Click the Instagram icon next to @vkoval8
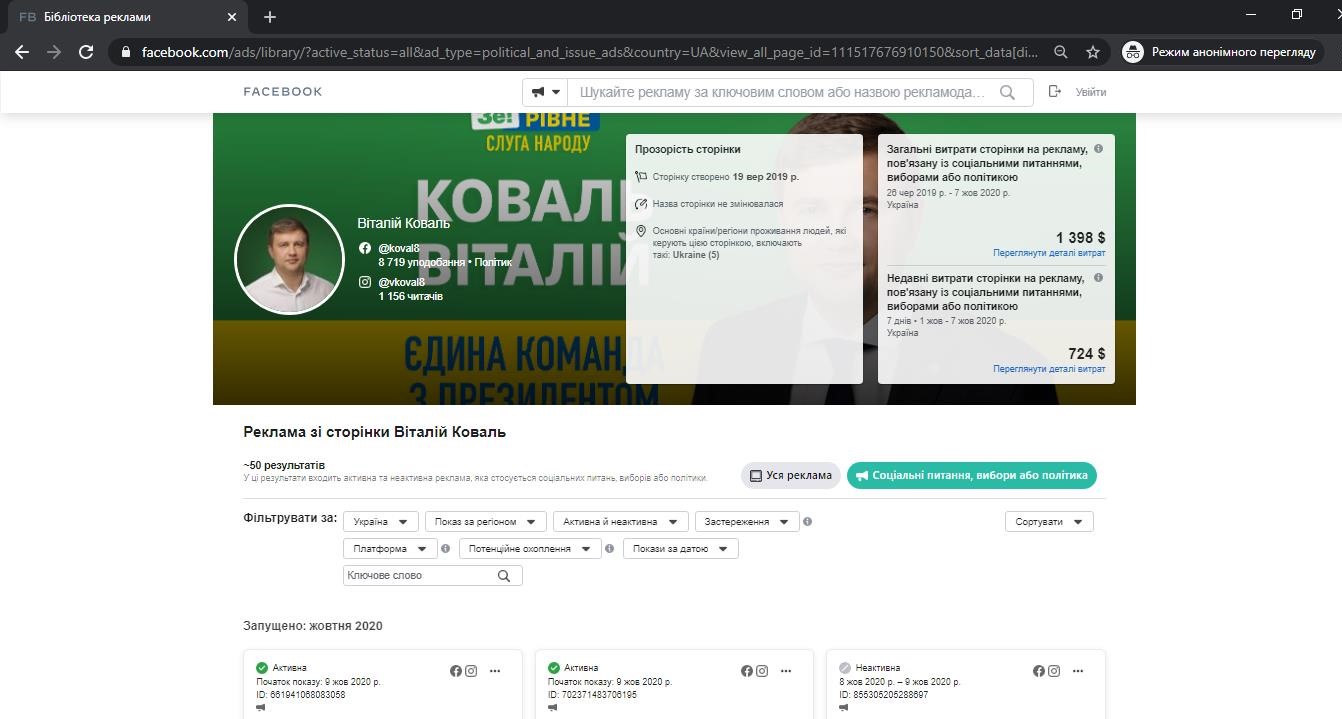 tap(365, 282)
